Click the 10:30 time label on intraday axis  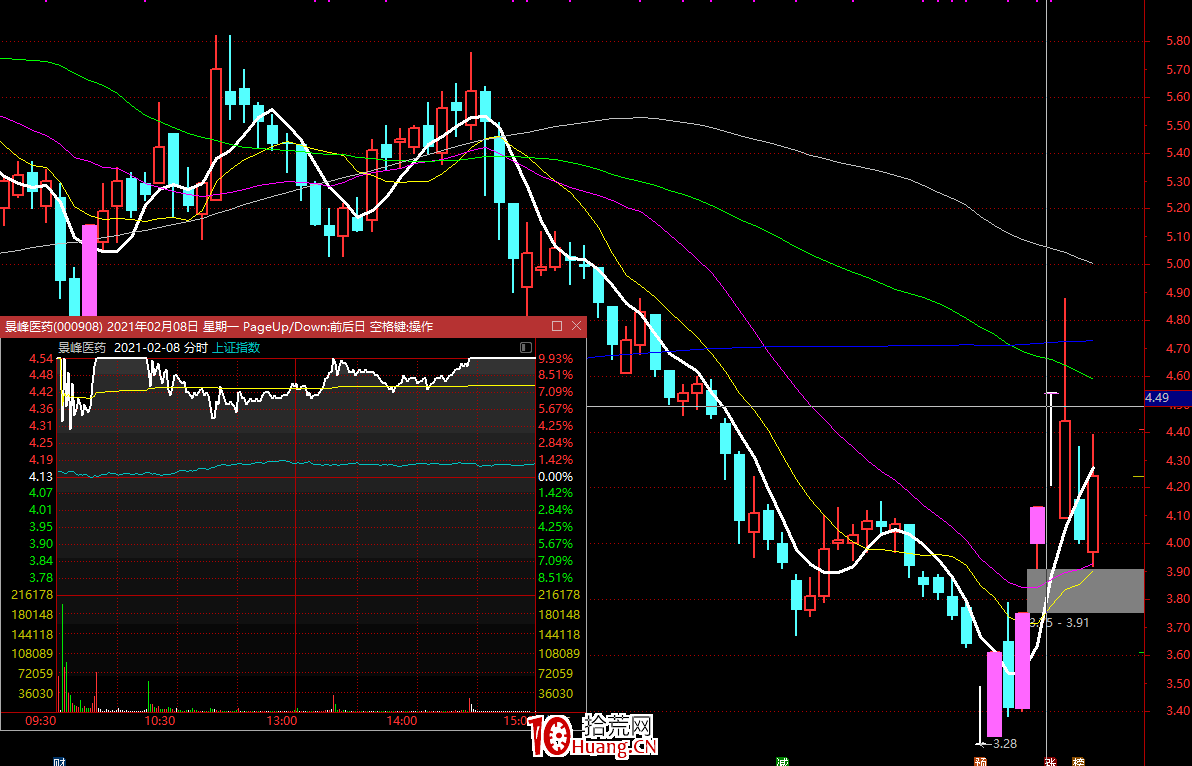click(160, 720)
